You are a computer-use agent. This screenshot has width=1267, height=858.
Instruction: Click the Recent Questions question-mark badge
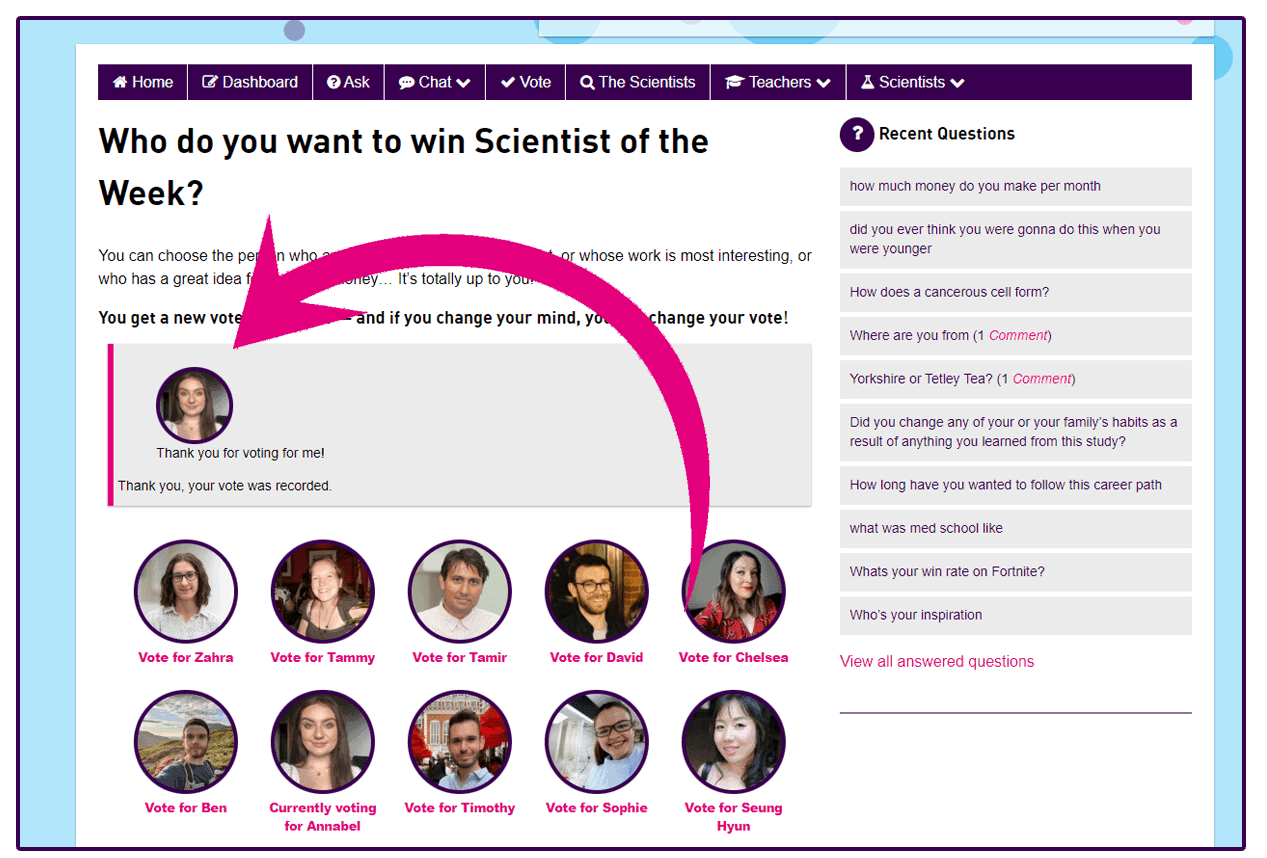(857, 134)
